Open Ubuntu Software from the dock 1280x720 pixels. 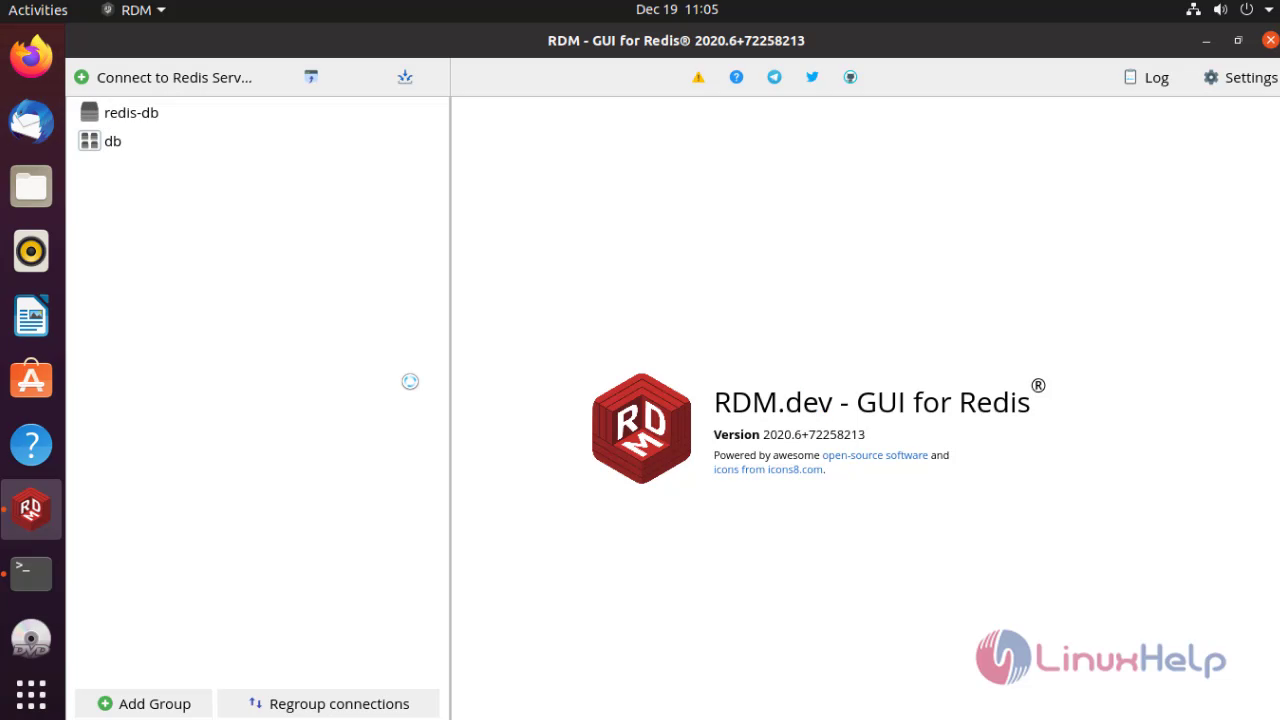pyautogui.click(x=31, y=380)
